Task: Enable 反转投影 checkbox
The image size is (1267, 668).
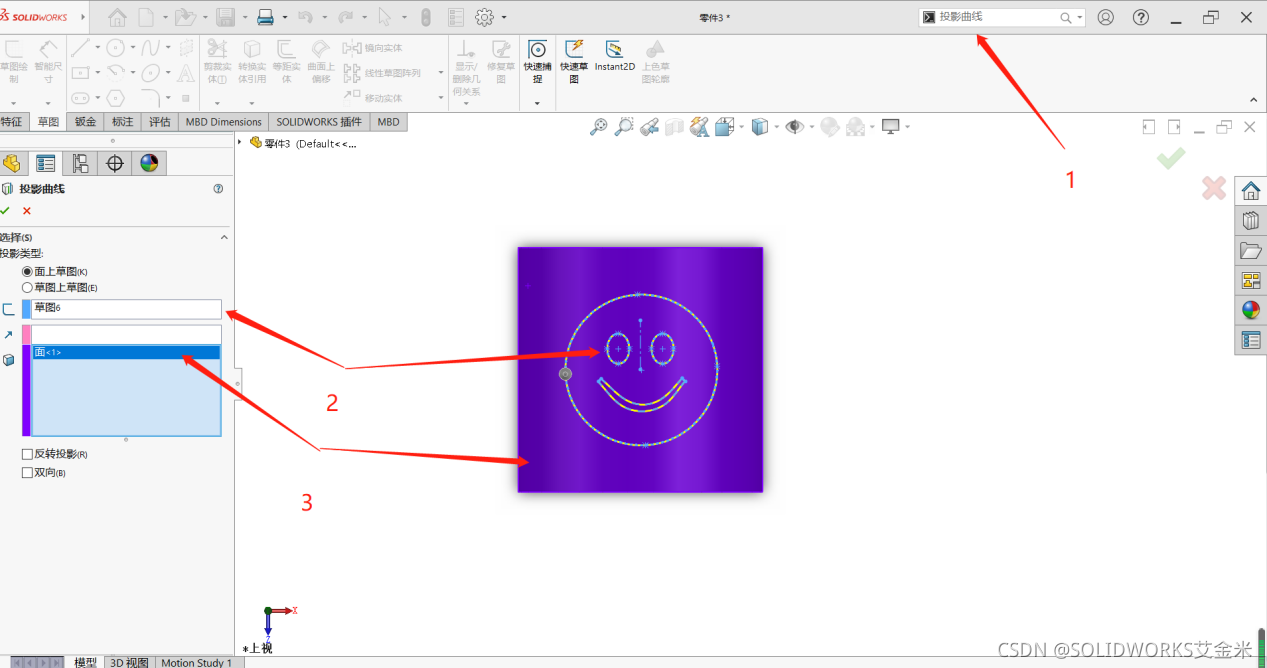Action: pos(28,454)
